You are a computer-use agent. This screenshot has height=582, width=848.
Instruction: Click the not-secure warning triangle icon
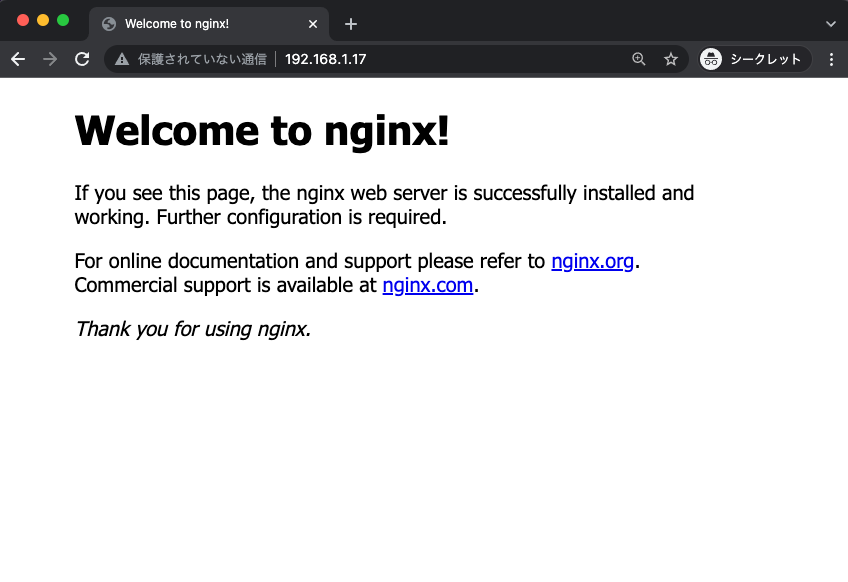point(122,59)
